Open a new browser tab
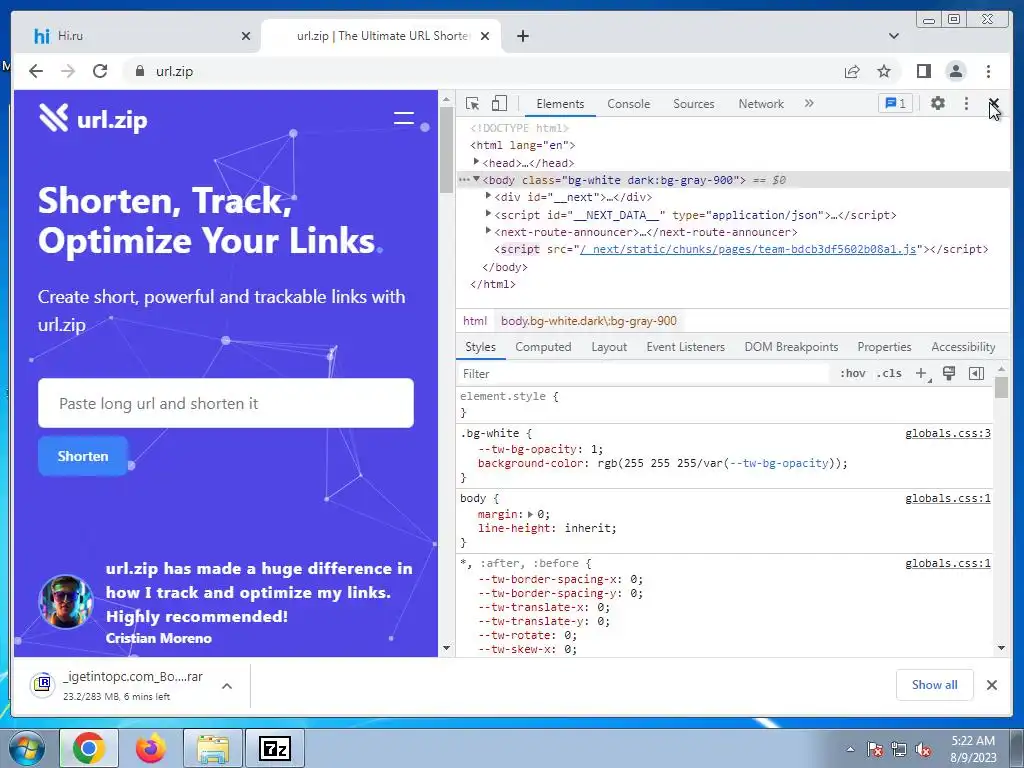The width and height of the screenshot is (1024, 768). (522, 36)
